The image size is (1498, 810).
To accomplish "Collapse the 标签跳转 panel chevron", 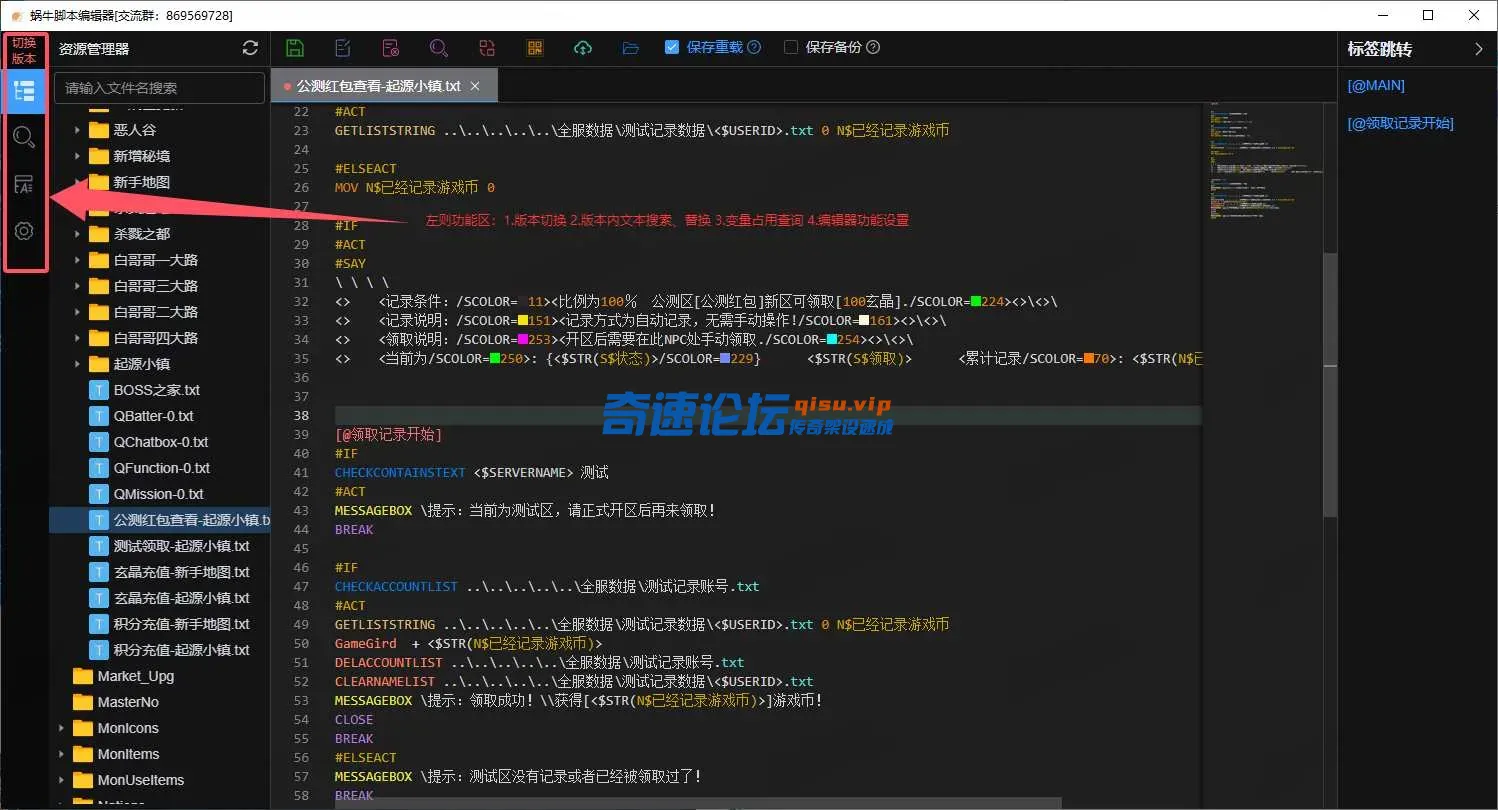I will [x=1479, y=49].
